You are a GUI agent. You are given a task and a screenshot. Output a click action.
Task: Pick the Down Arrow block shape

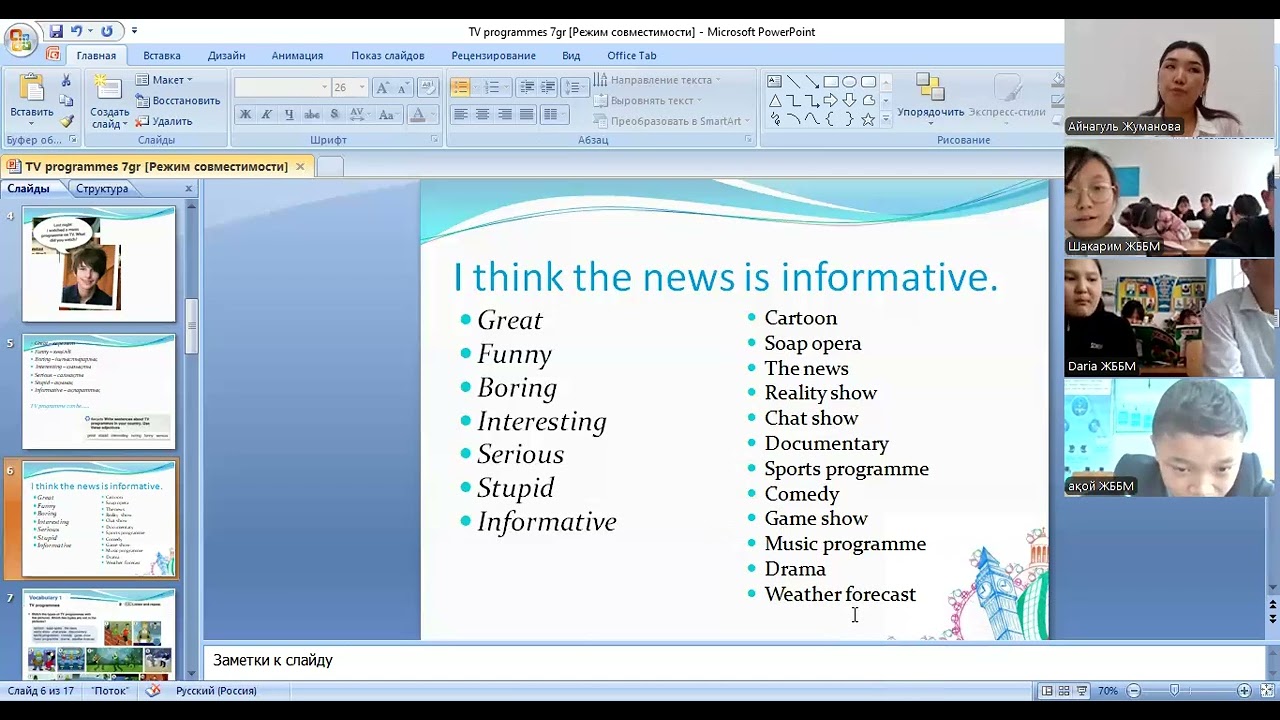[849, 100]
